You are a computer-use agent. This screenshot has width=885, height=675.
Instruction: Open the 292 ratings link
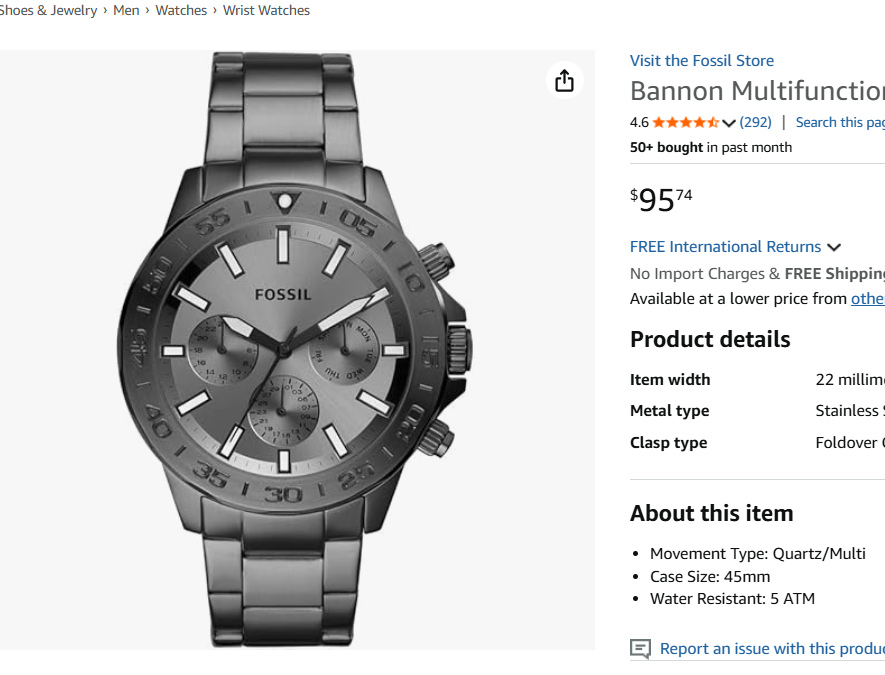(x=756, y=123)
